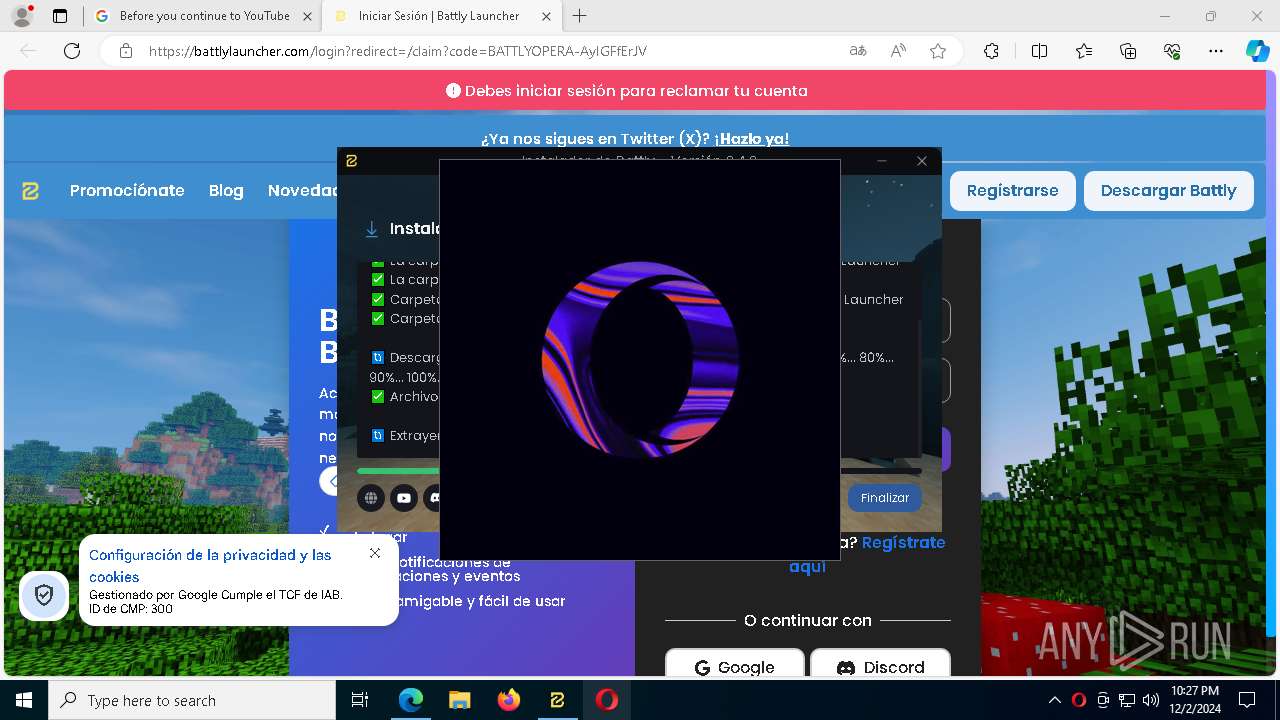Close the Battly installer window
1280x720 pixels.
(922, 161)
